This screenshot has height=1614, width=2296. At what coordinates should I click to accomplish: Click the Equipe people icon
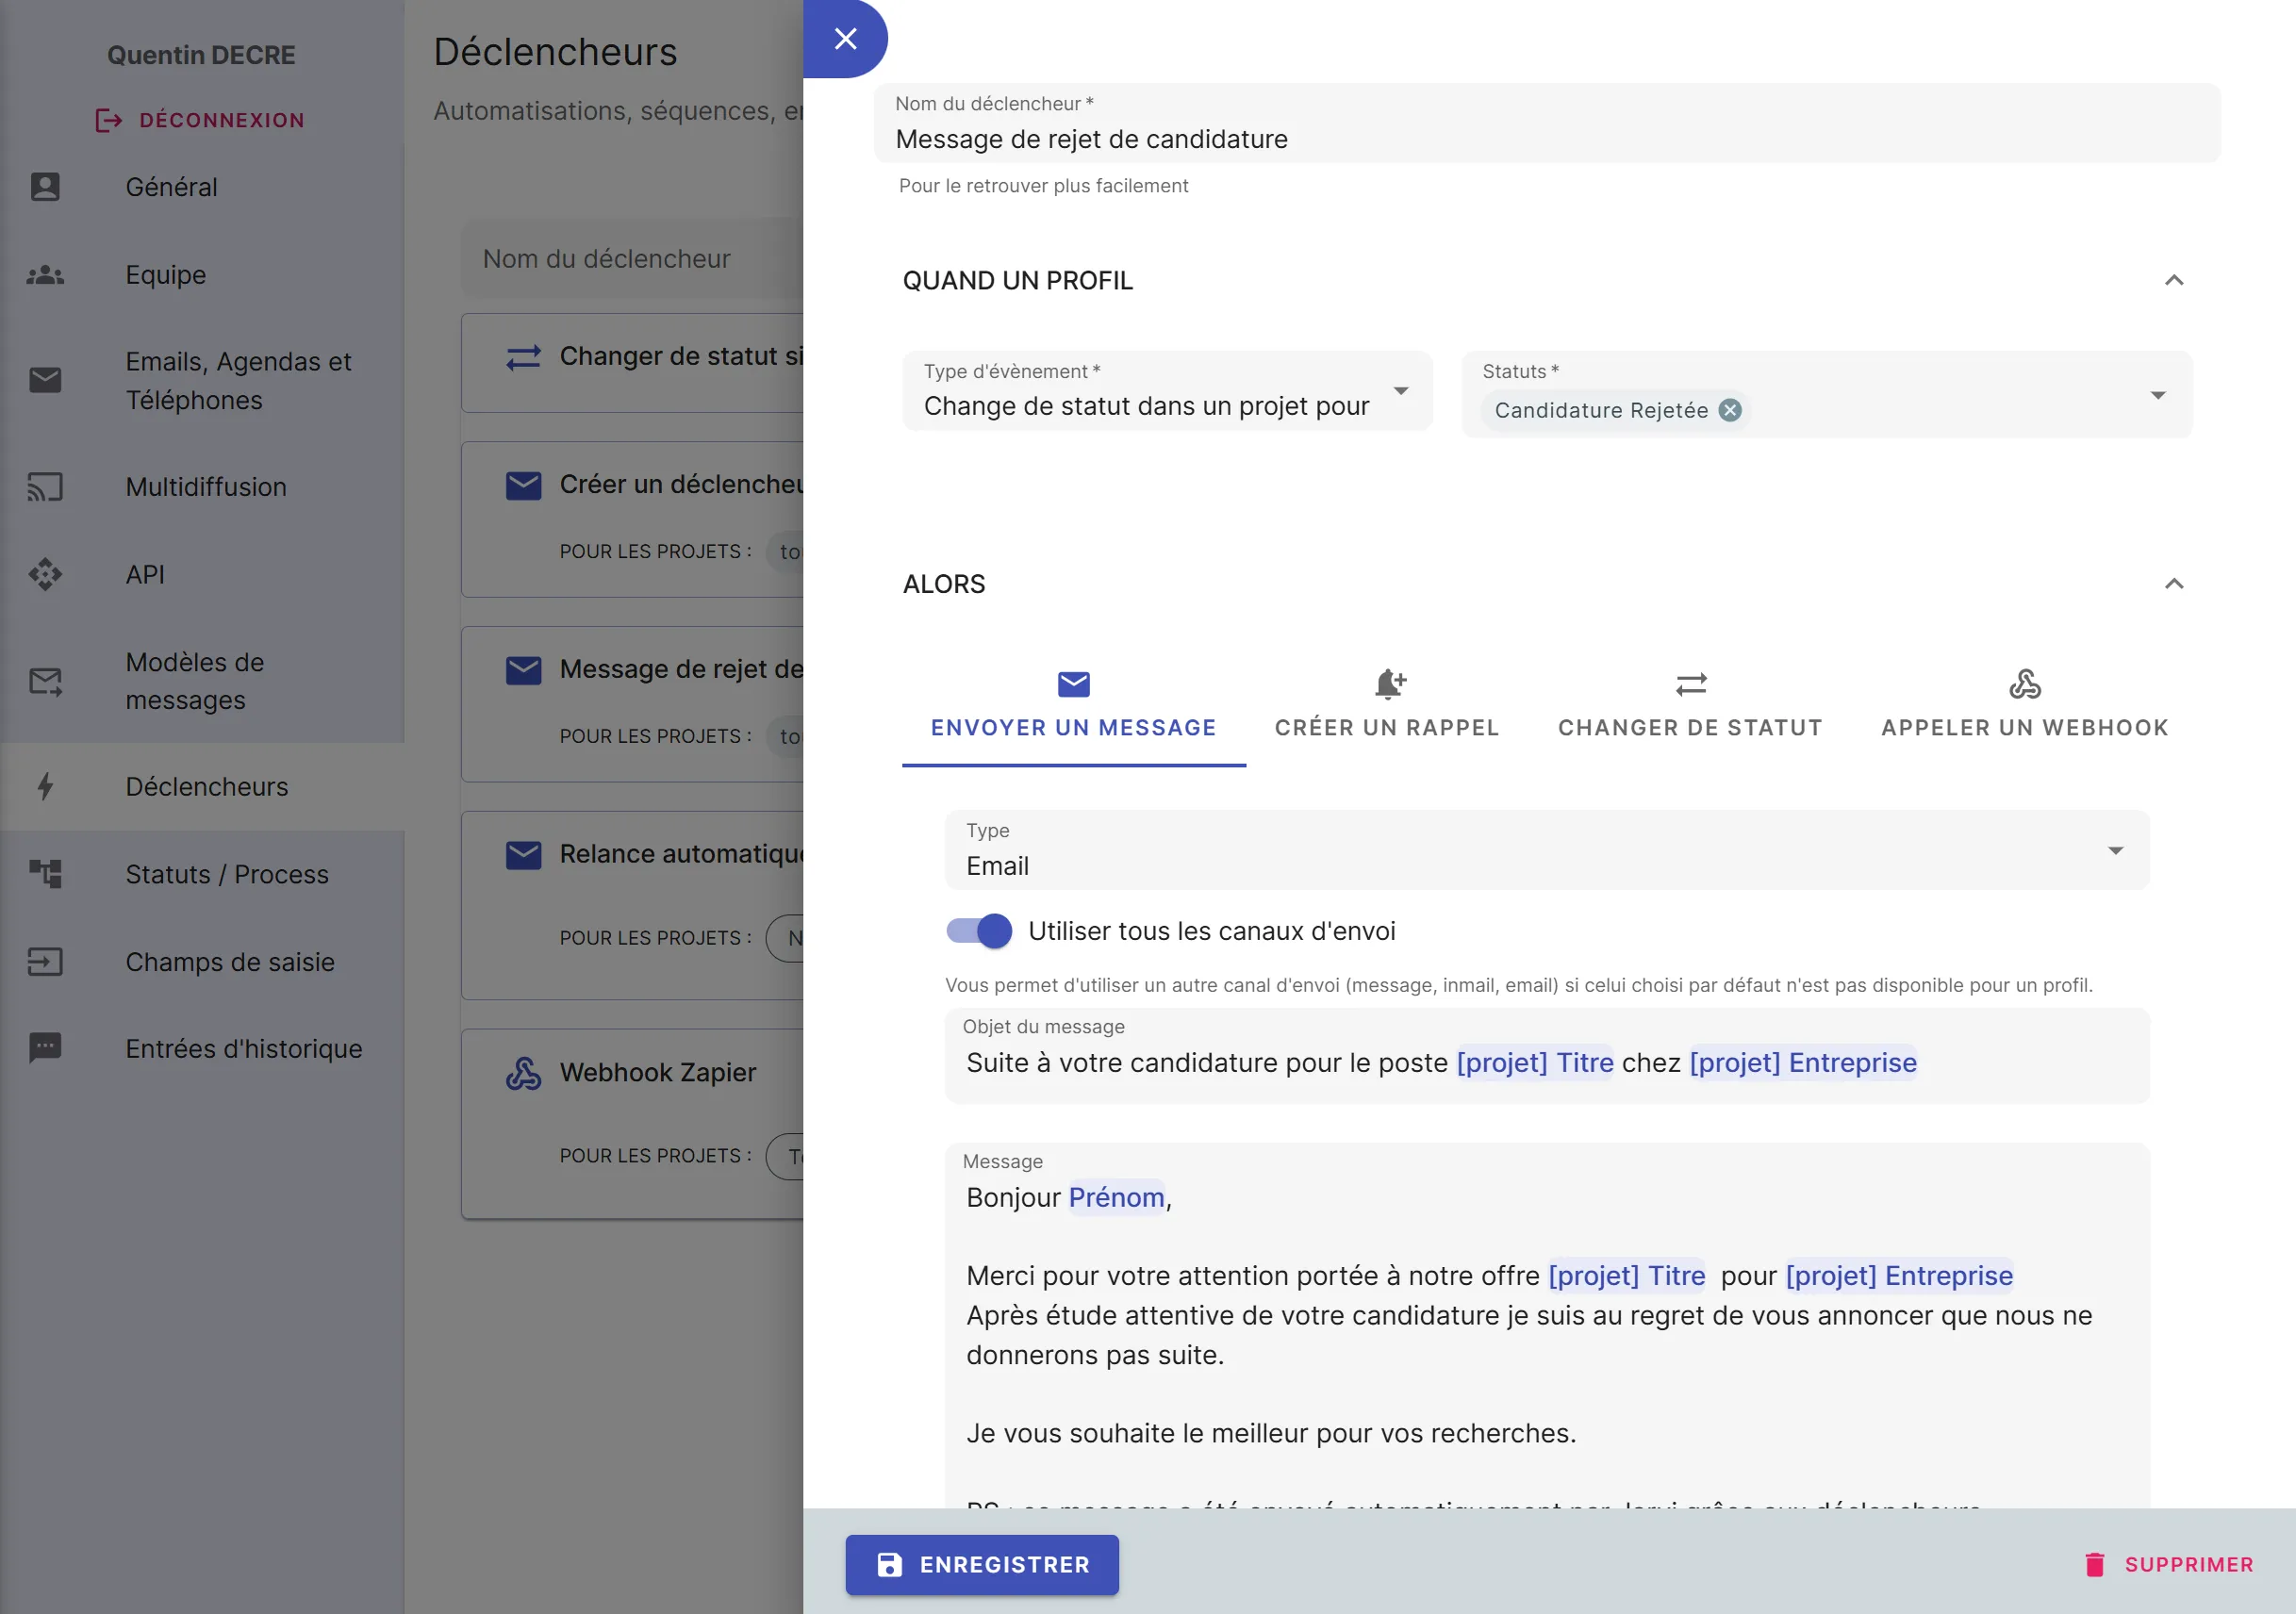pyautogui.click(x=45, y=276)
